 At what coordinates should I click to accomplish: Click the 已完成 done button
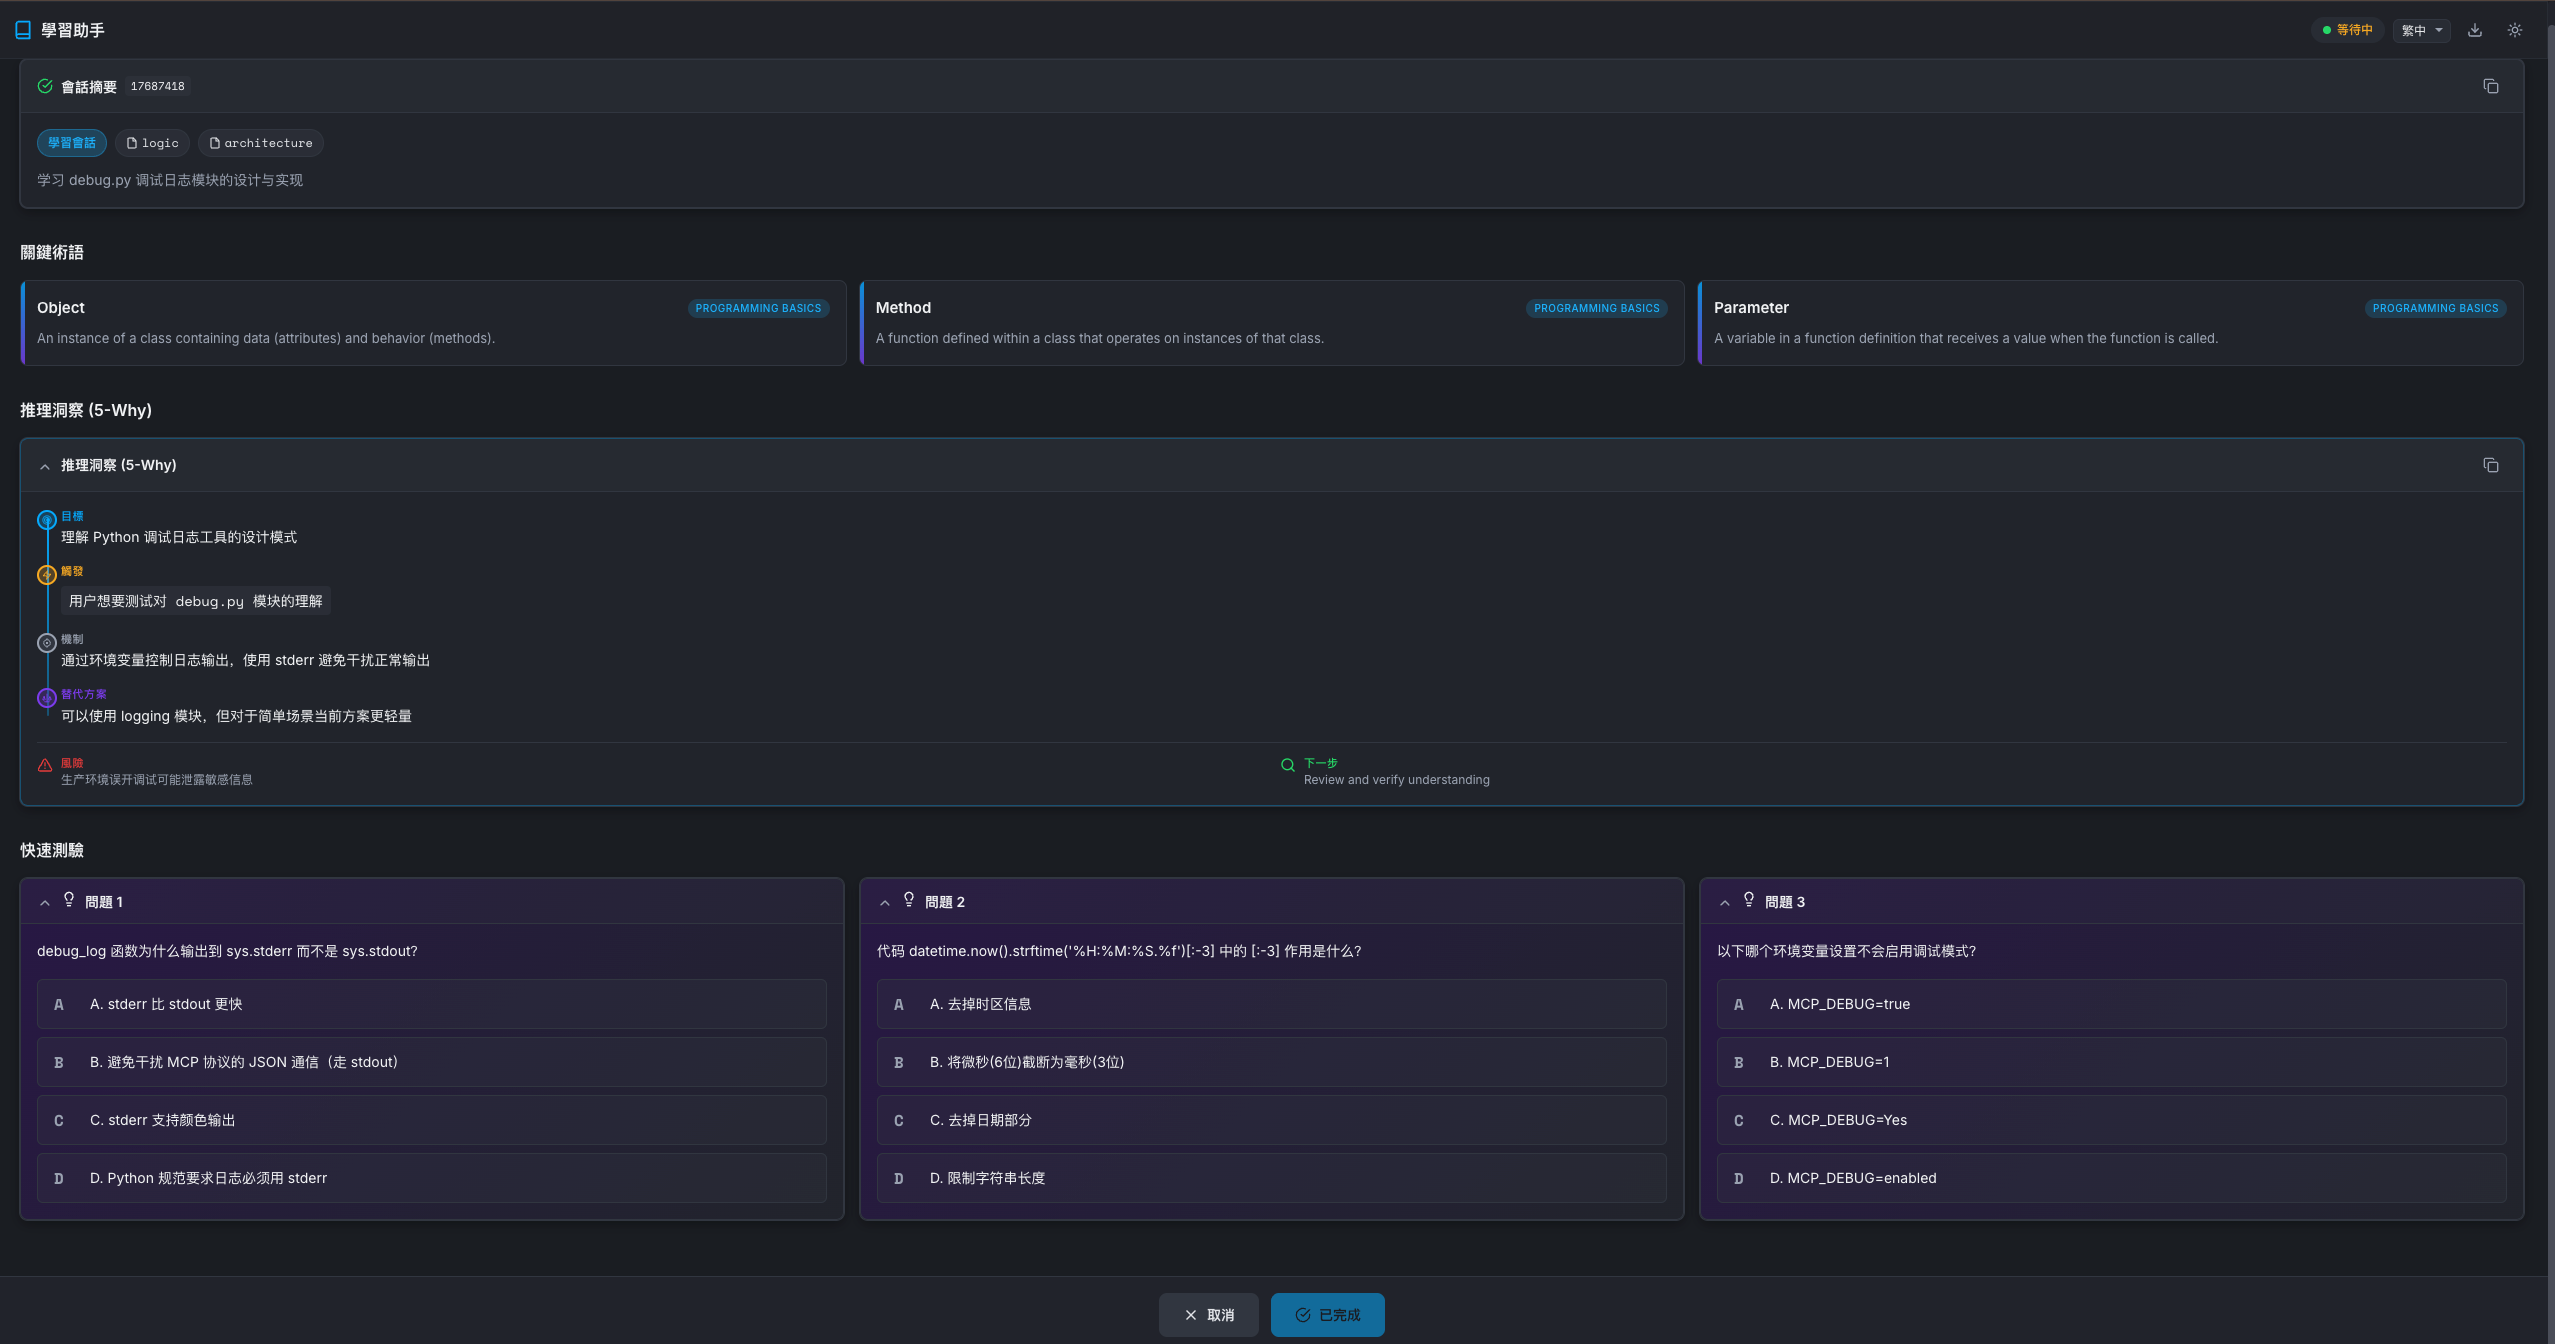tap(1328, 1315)
